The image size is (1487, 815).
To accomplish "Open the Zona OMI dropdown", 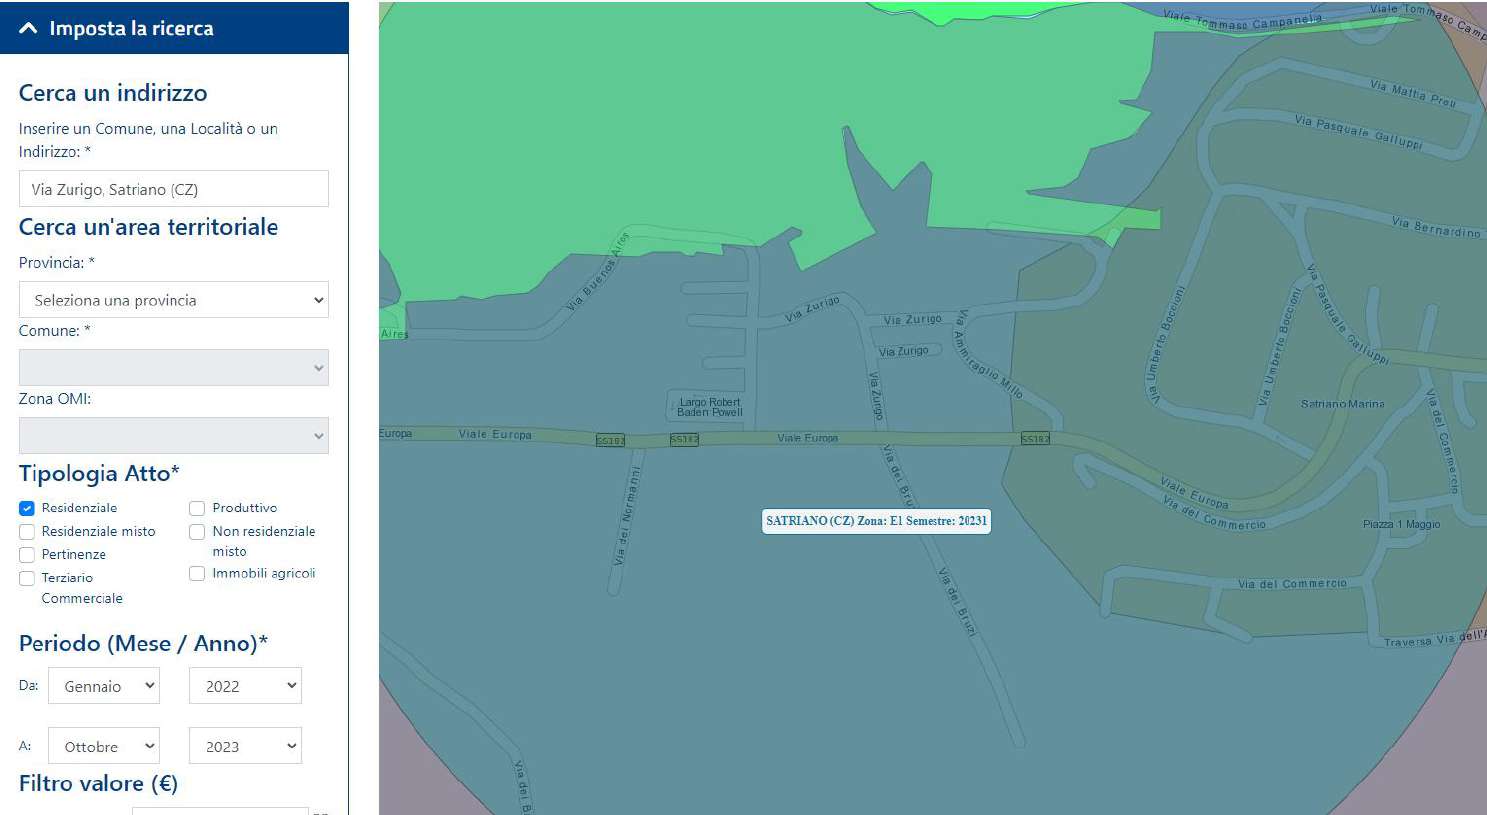I will [174, 436].
